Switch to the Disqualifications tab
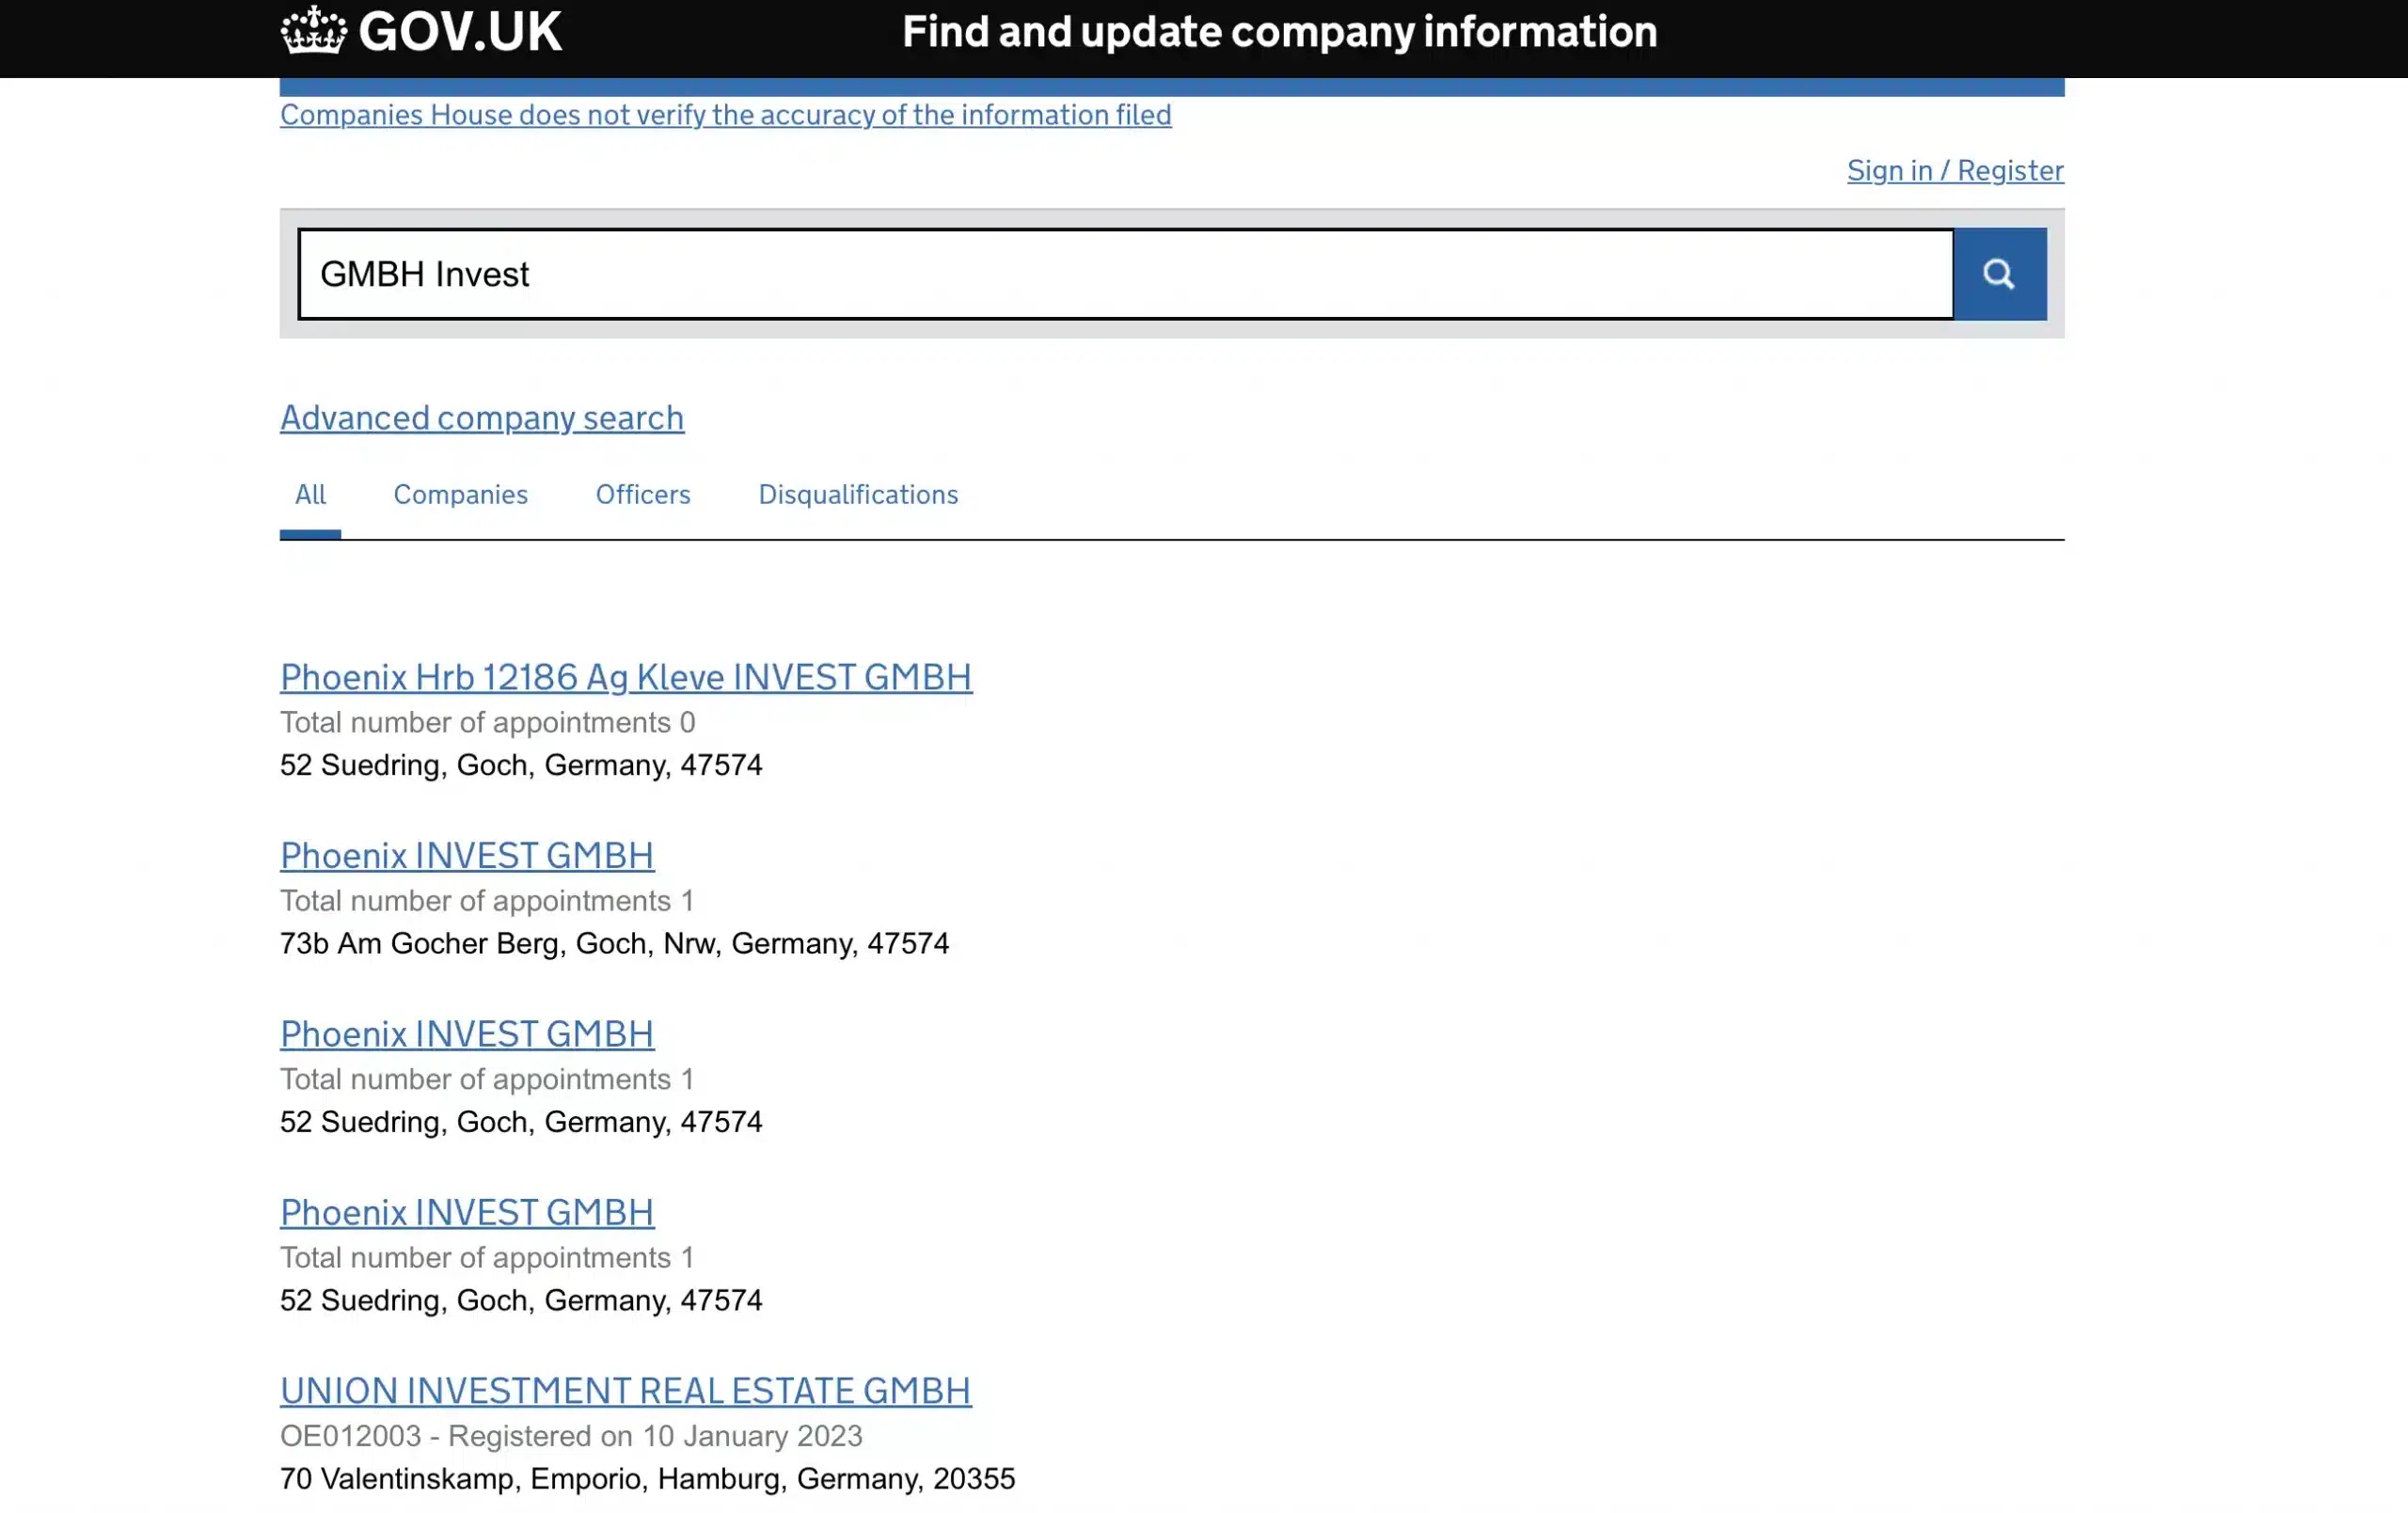 858,495
